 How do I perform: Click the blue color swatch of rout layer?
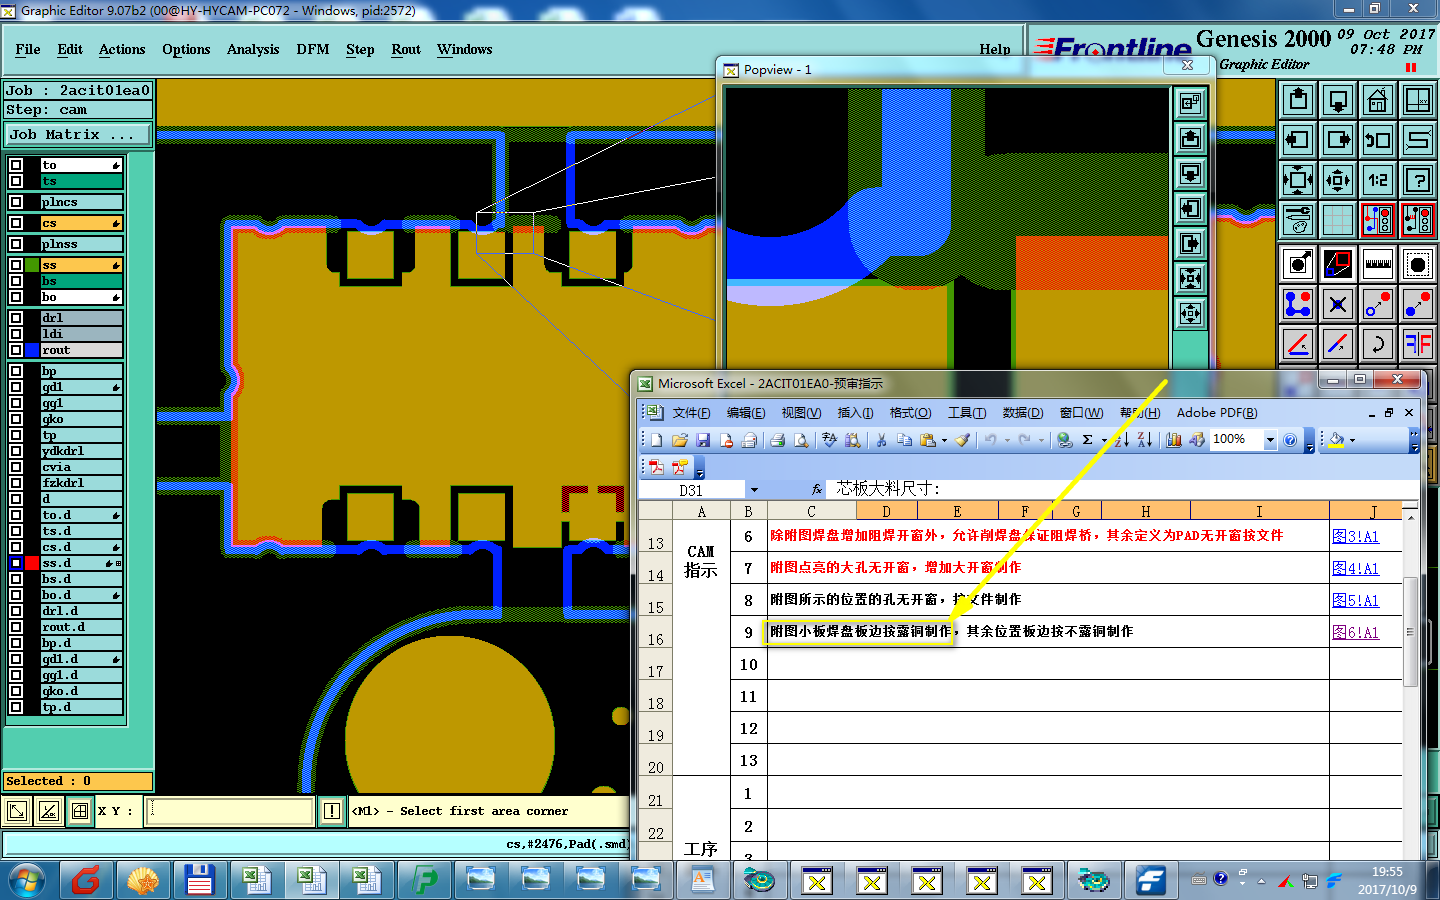coord(32,350)
